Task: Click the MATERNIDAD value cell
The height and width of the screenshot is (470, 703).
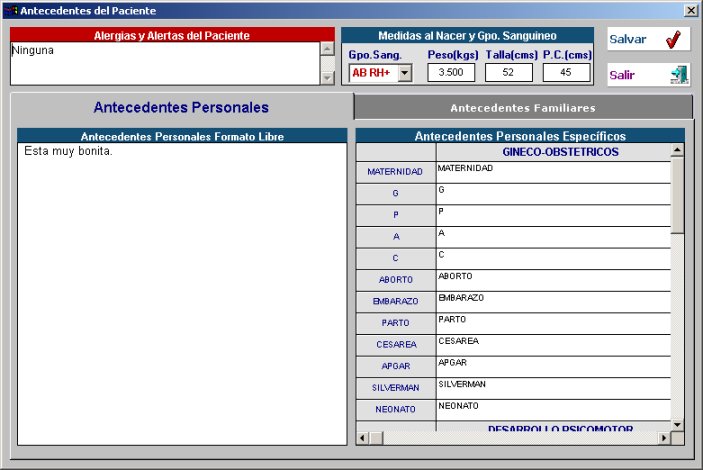Action: pos(554,172)
